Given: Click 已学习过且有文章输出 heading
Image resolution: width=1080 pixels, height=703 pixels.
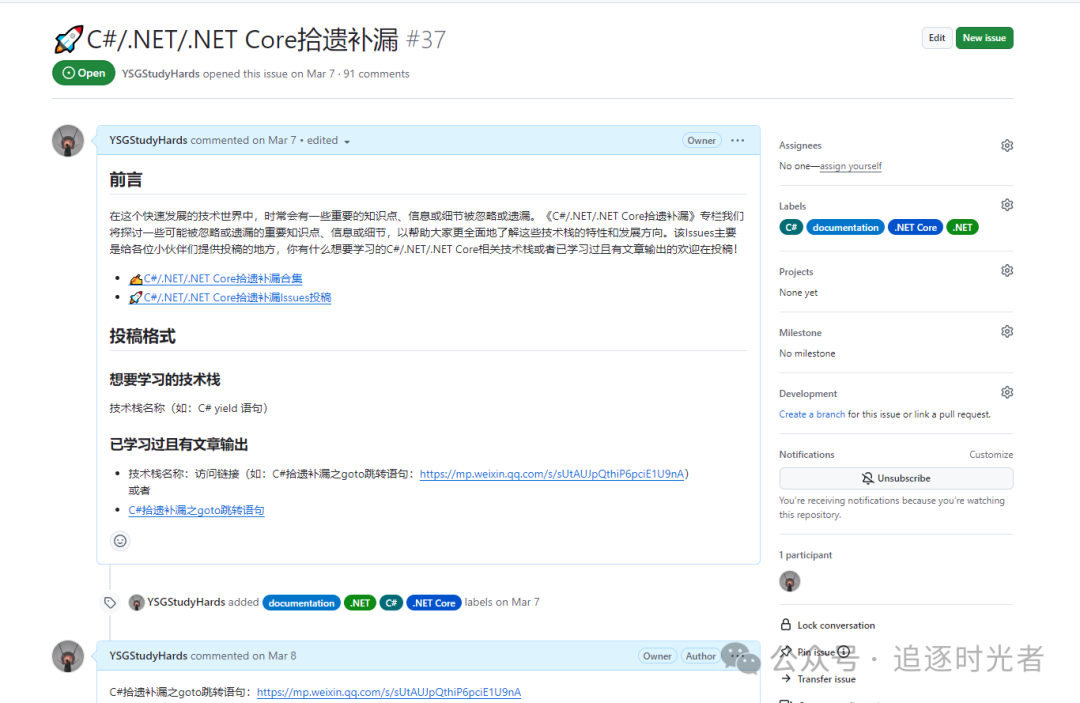Looking at the screenshot, I should (178, 445).
